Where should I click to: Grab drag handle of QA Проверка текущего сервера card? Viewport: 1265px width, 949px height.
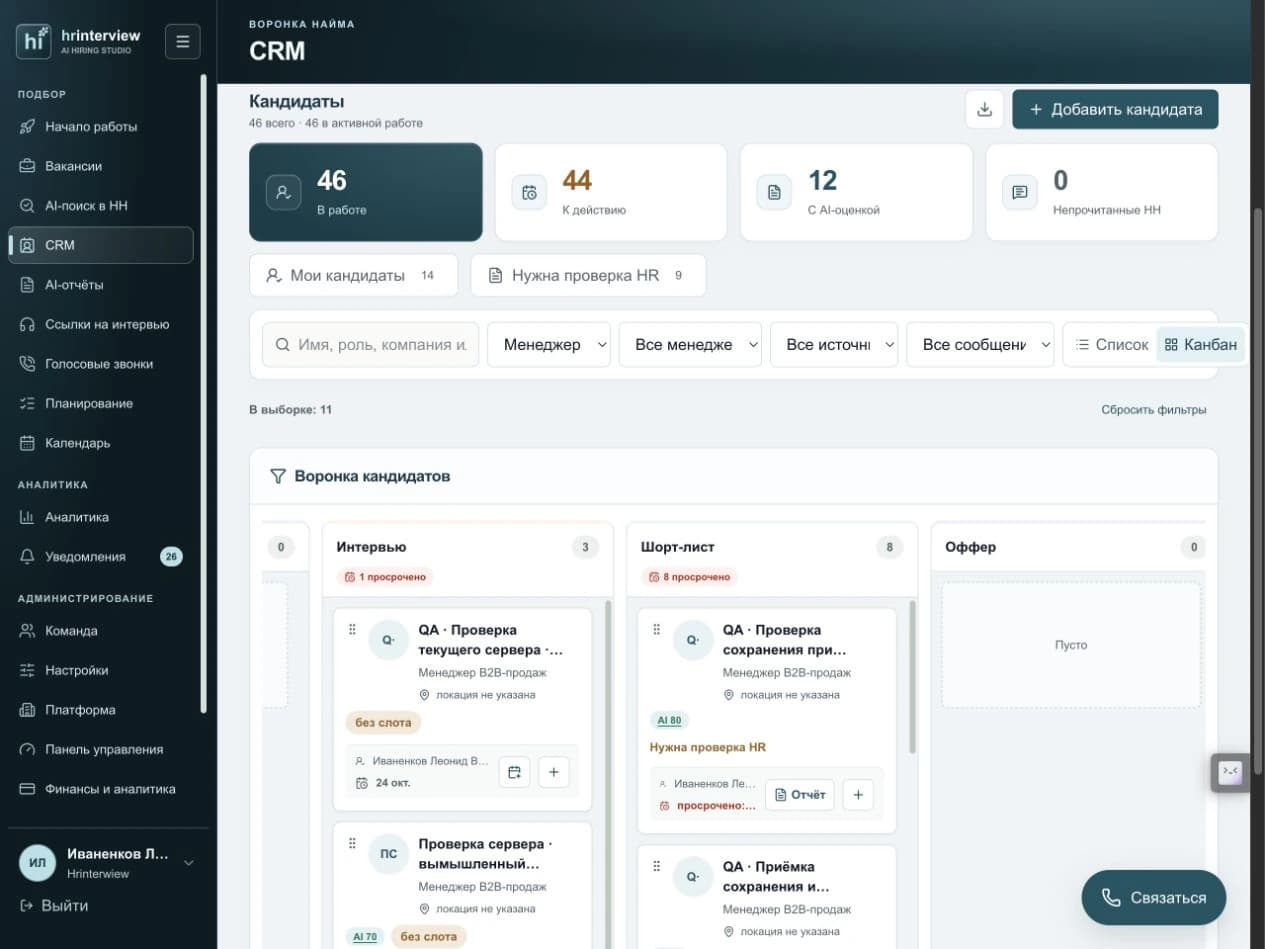(352, 630)
